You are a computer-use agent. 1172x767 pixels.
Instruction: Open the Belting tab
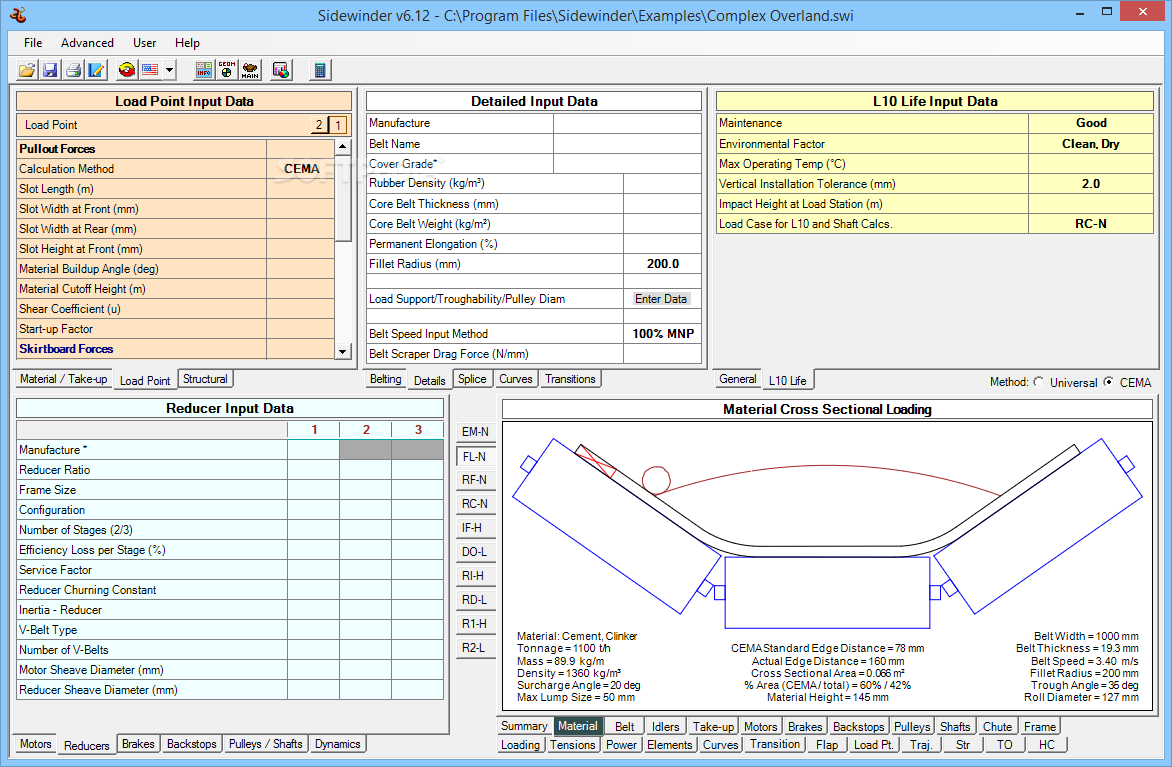point(386,379)
